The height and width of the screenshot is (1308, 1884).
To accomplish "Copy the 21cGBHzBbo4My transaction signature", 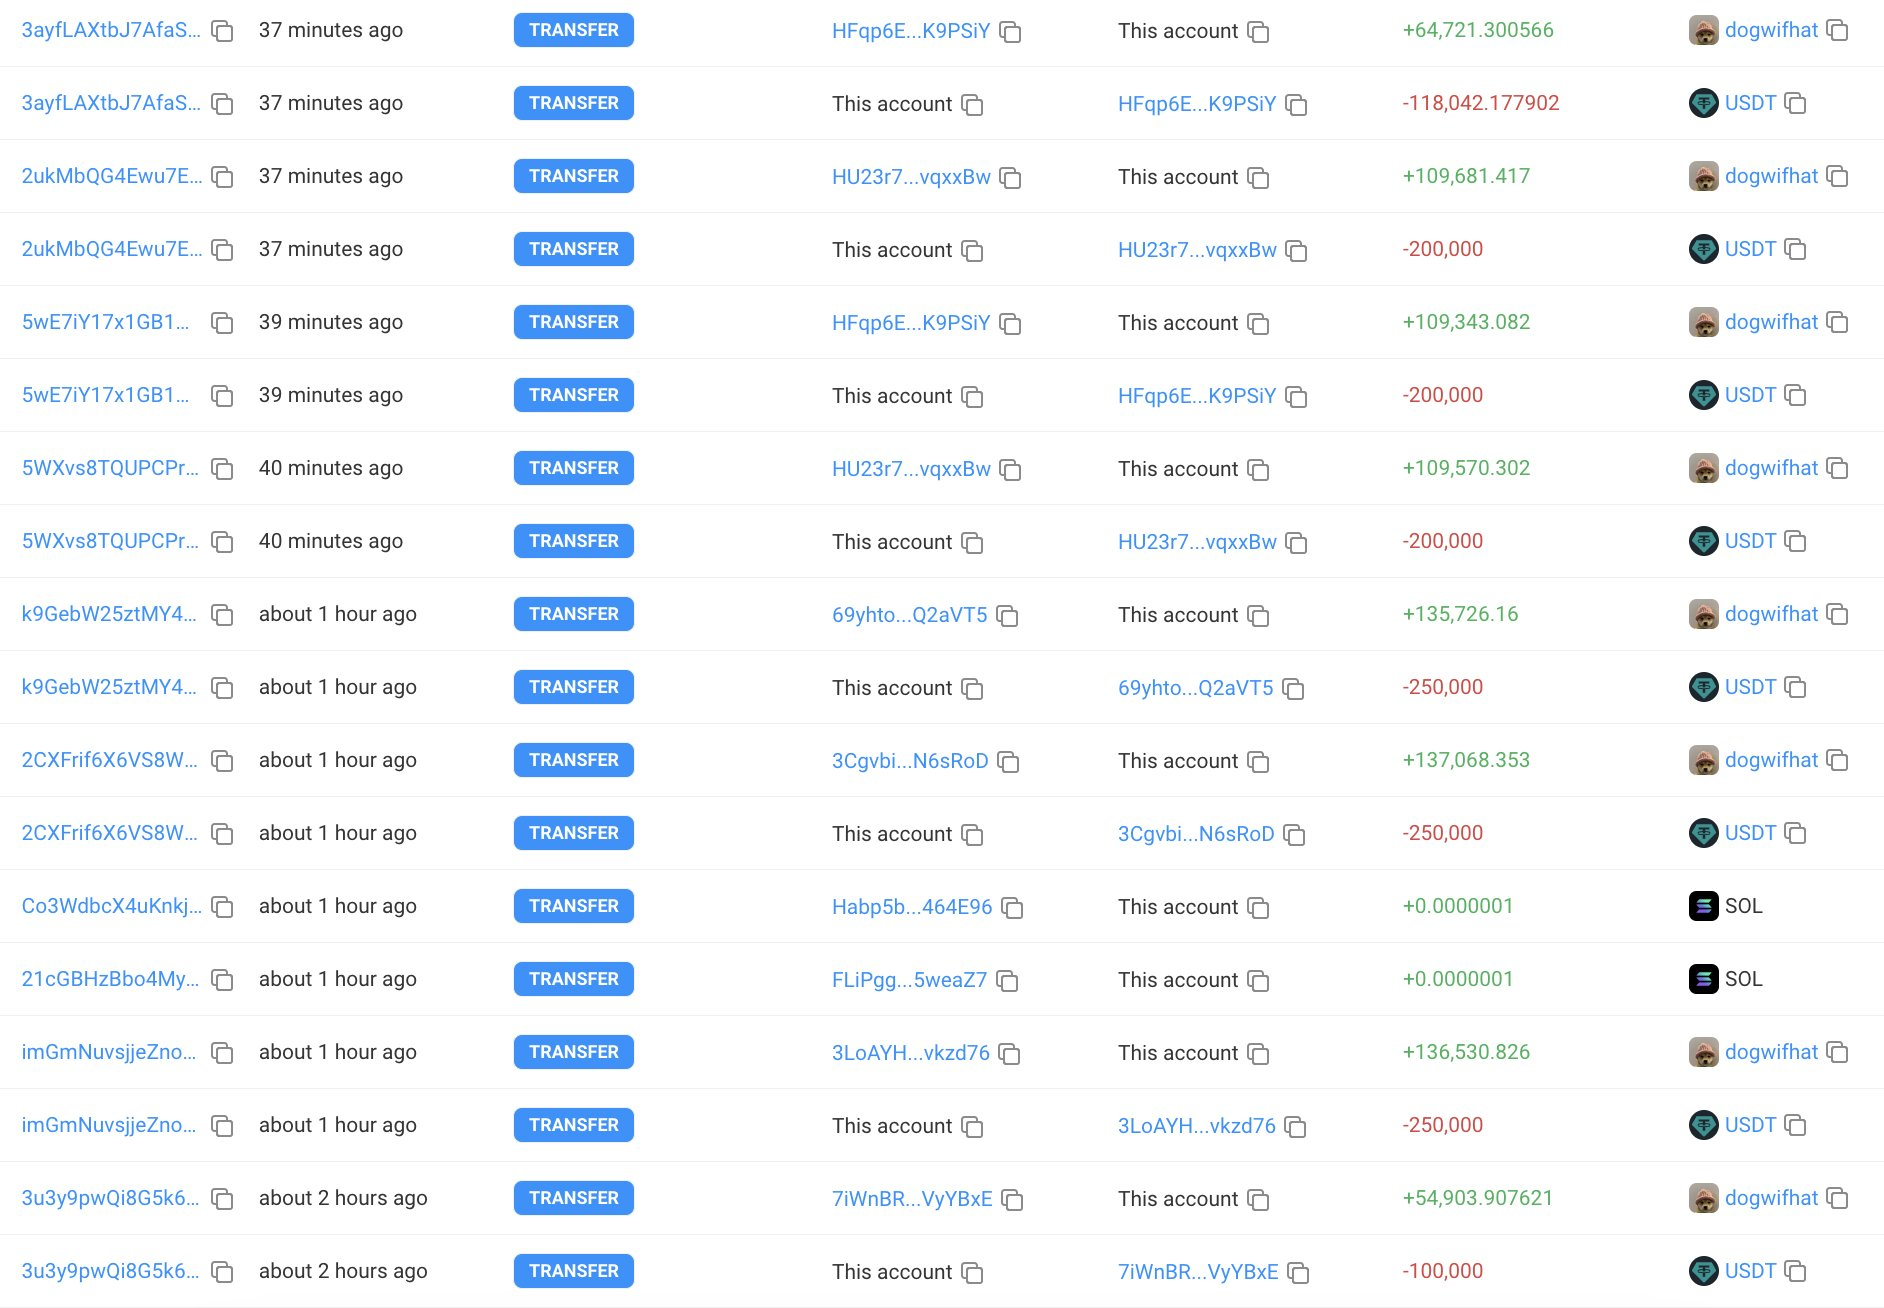I will 222,980.
